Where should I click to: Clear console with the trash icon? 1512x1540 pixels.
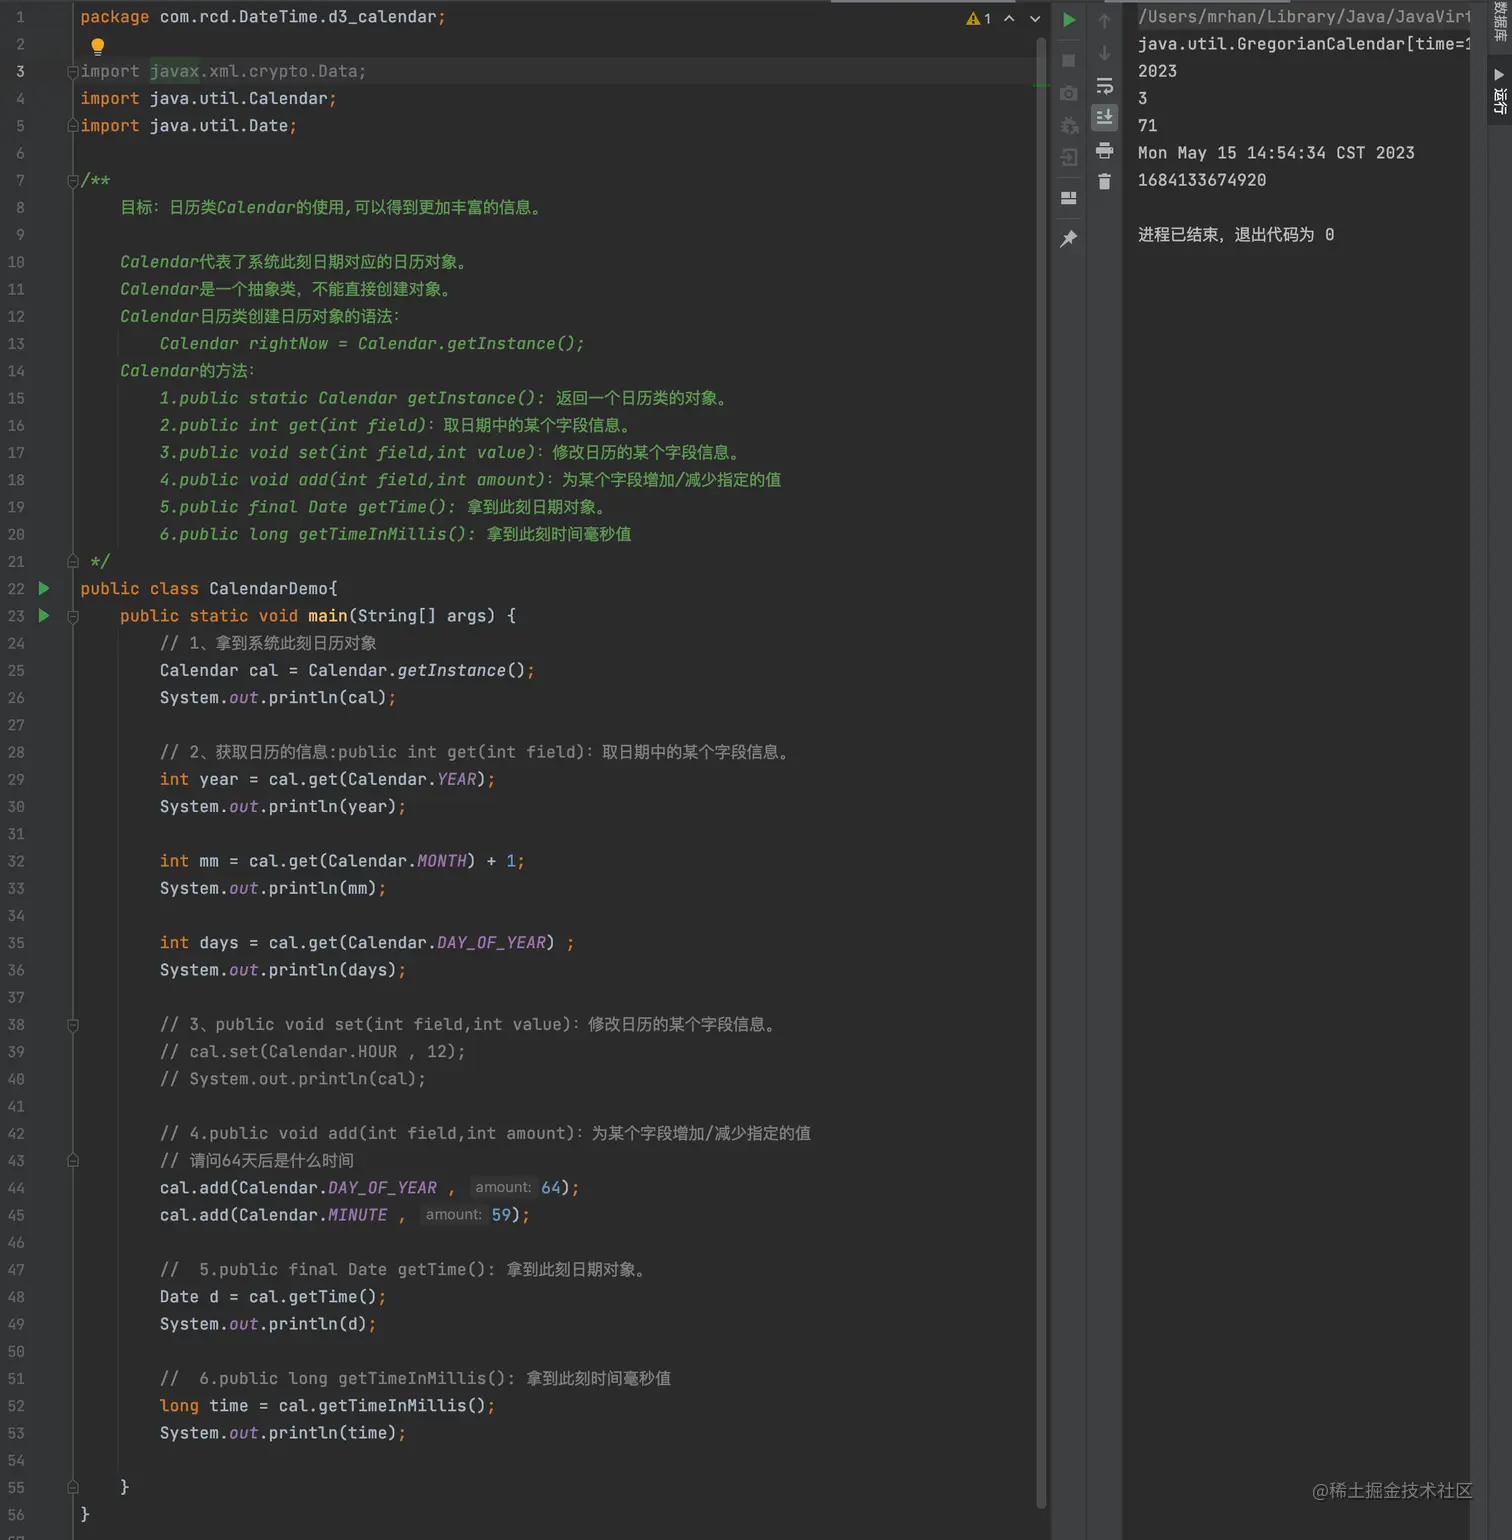coord(1104,181)
